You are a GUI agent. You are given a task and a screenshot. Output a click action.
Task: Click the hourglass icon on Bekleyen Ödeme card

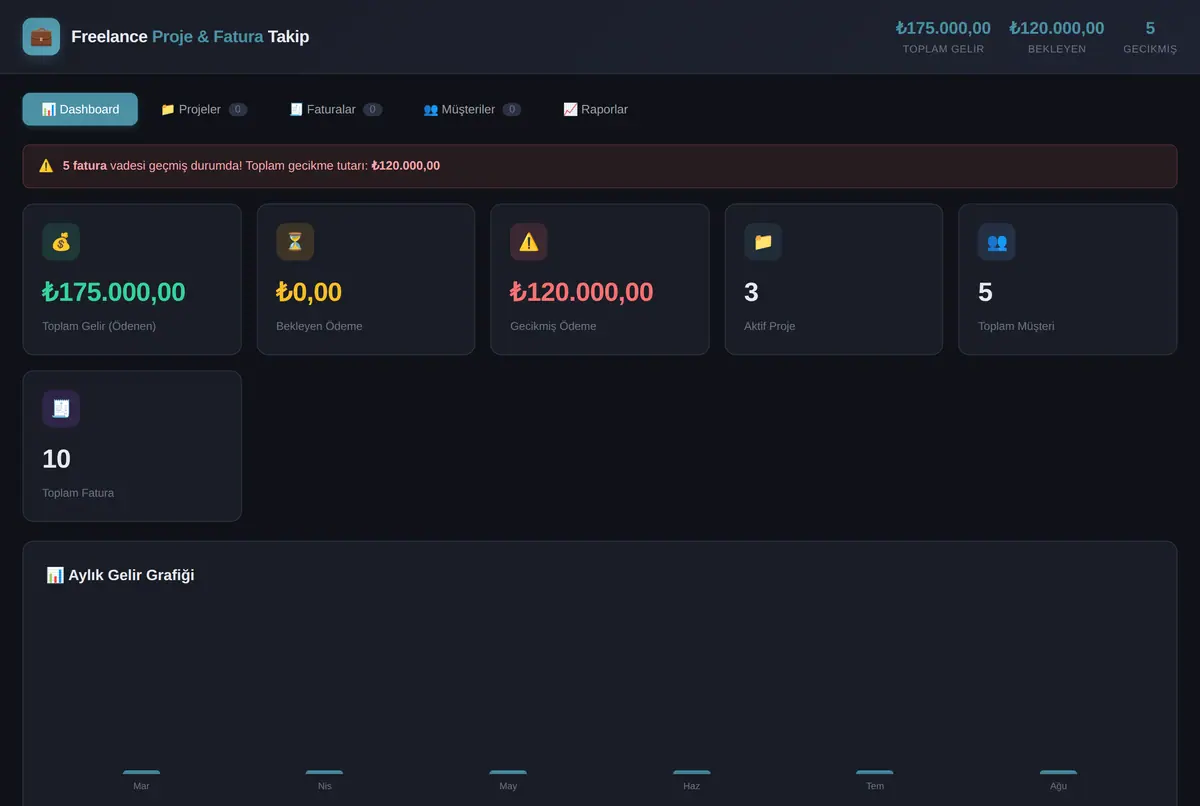(295, 242)
